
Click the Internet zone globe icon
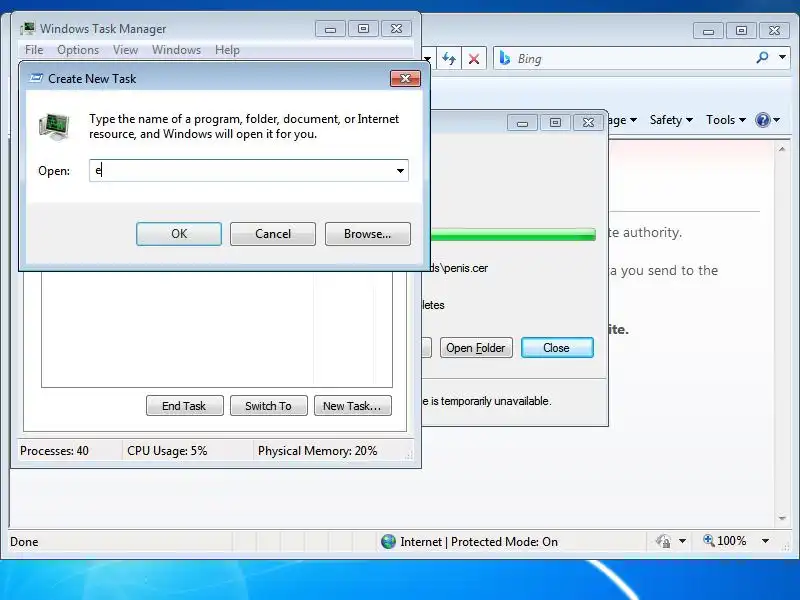tap(388, 541)
